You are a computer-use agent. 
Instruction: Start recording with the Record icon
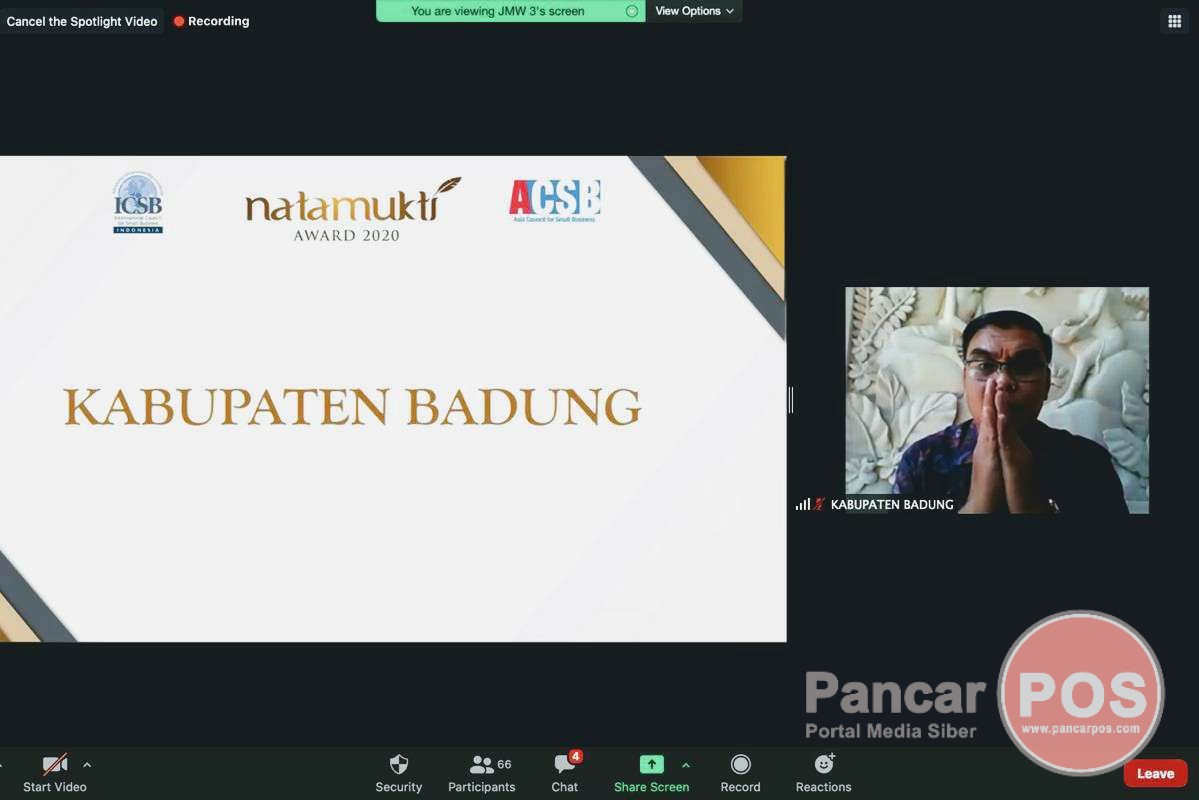pyautogui.click(x=740, y=765)
